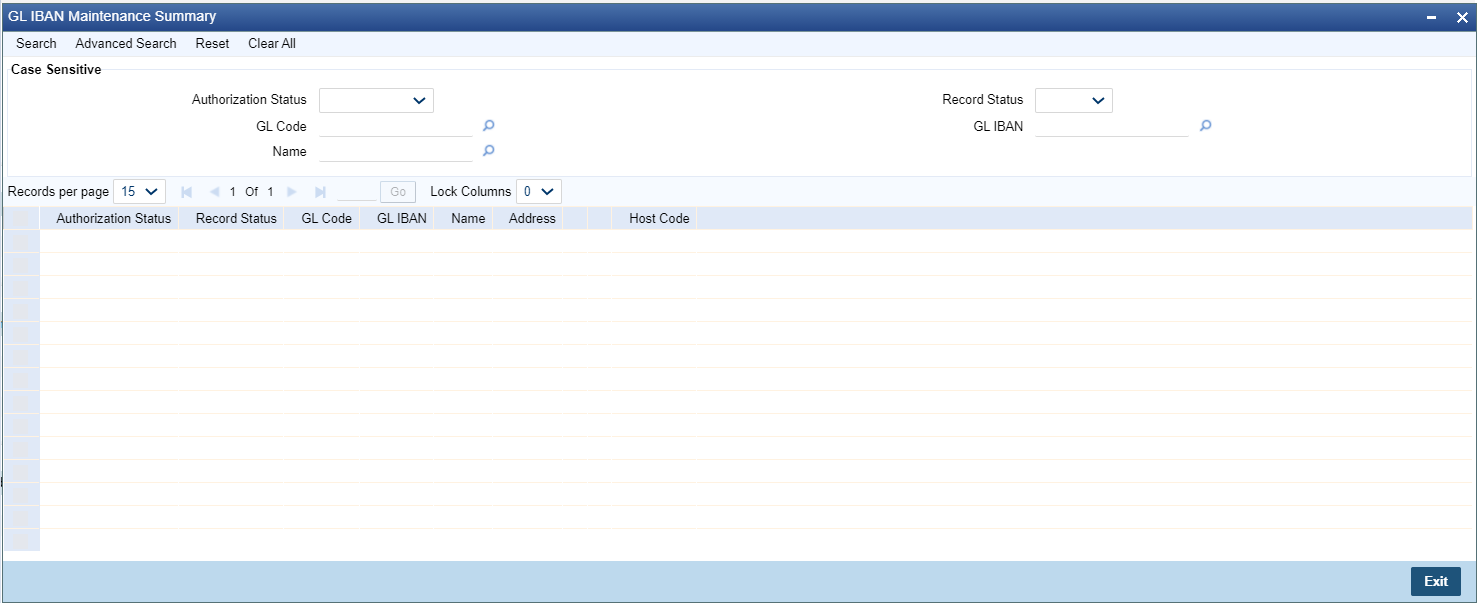The image size is (1479, 603).
Task: Click the Exit button
Action: (1436, 581)
